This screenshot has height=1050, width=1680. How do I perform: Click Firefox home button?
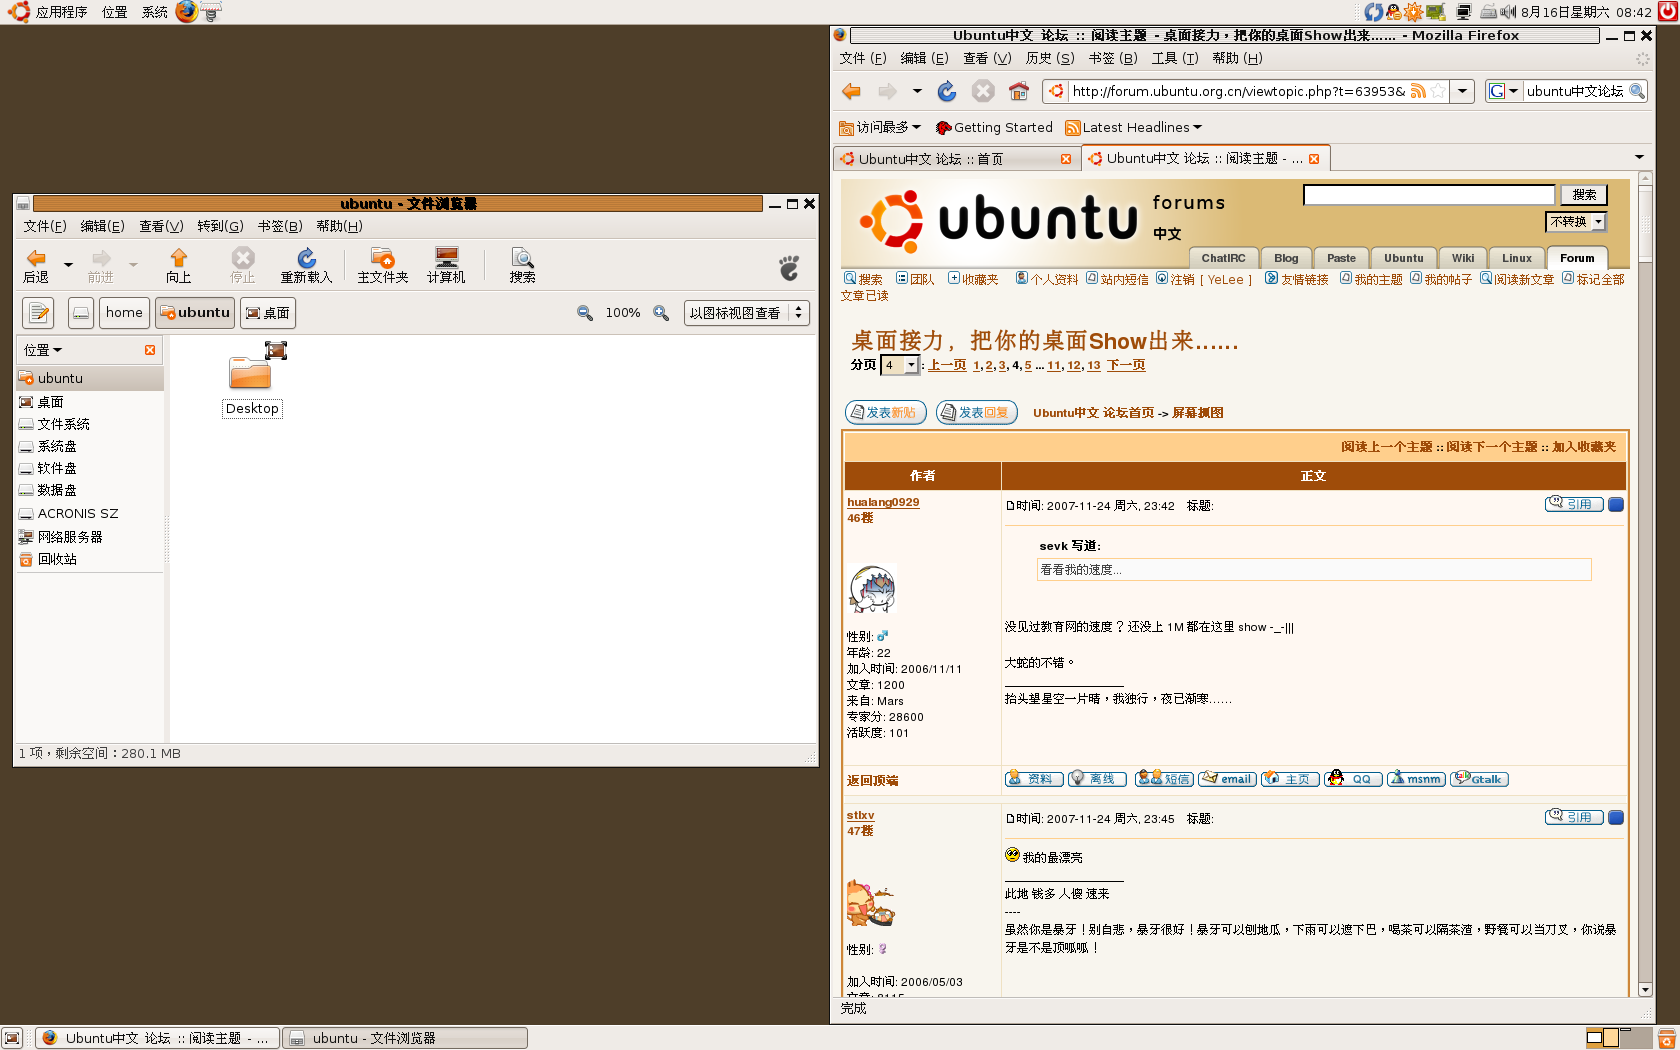click(x=1018, y=92)
